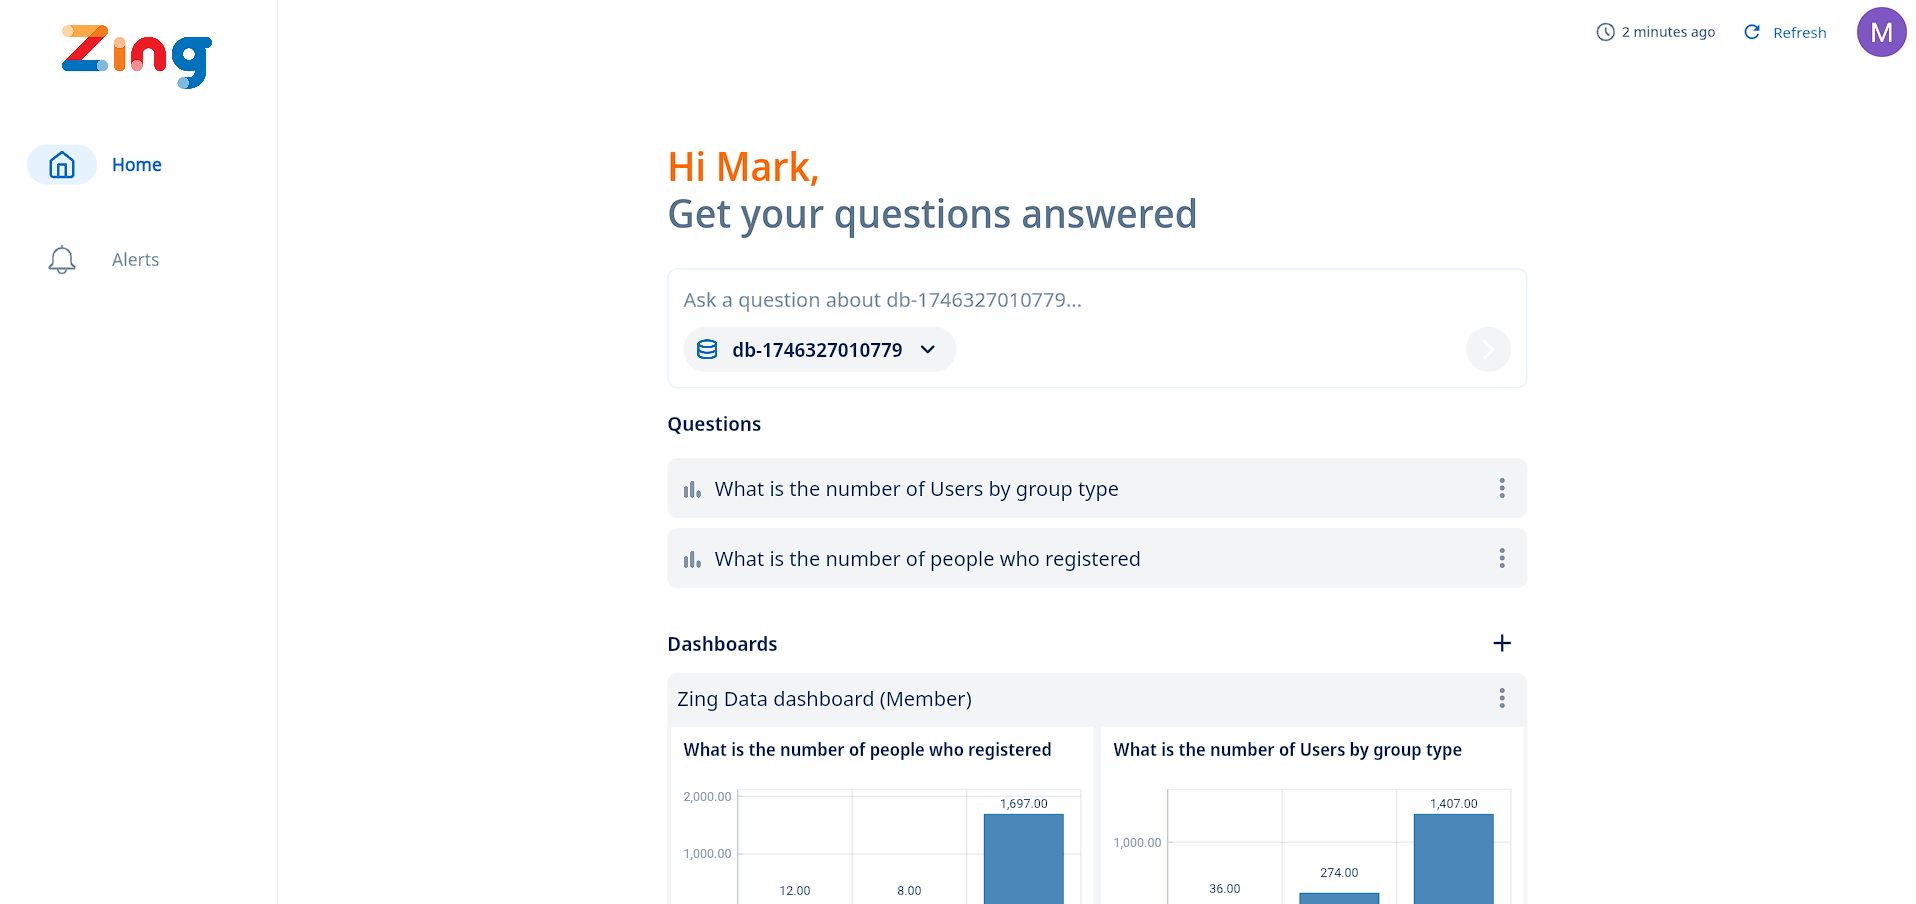Open the Zing Data dashboard (Member) title

pos(824,699)
